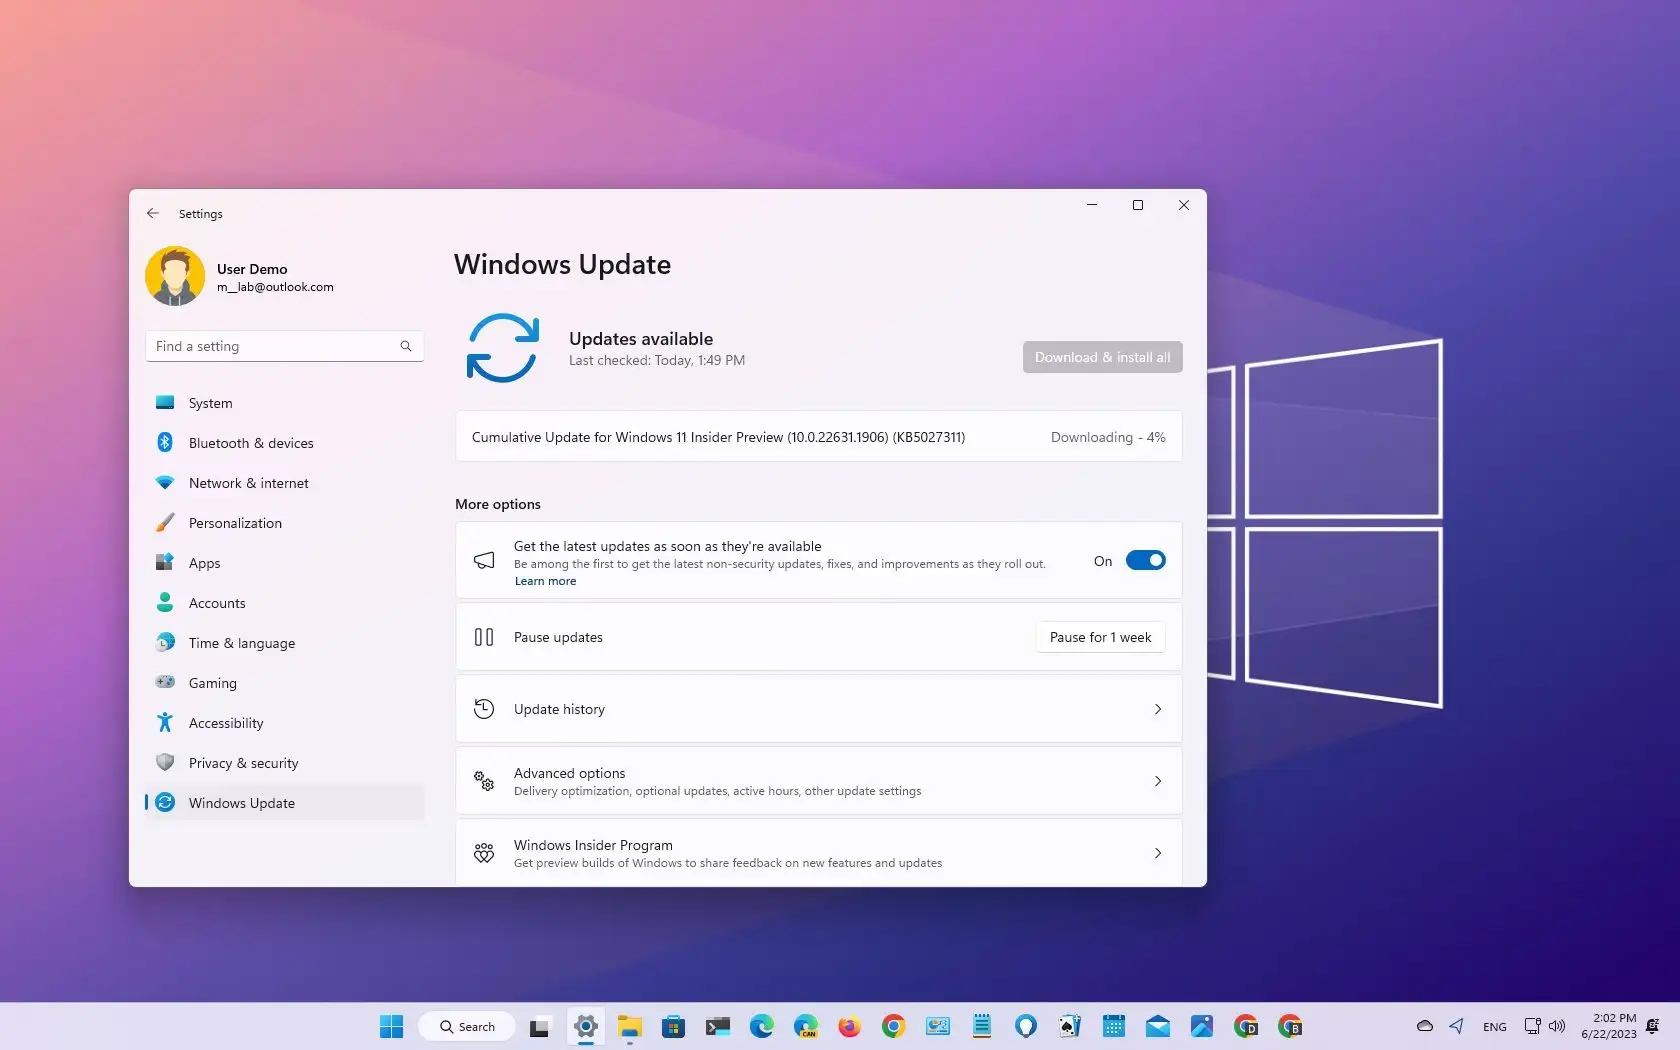The height and width of the screenshot is (1050, 1680).
Task: Open the Learn more link
Action: 545,581
